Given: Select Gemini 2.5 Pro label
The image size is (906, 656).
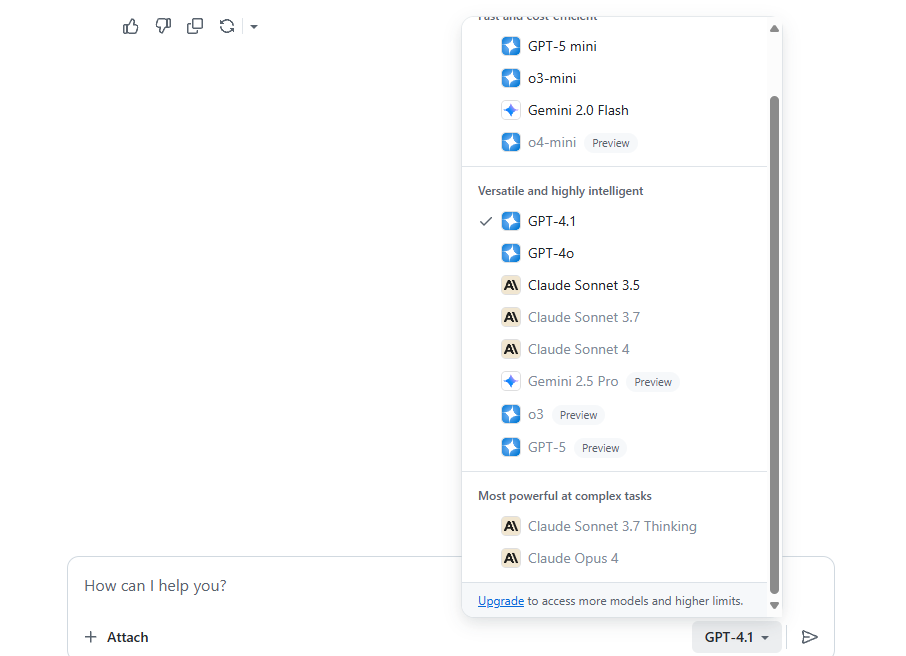Looking at the screenshot, I should [573, 381].
